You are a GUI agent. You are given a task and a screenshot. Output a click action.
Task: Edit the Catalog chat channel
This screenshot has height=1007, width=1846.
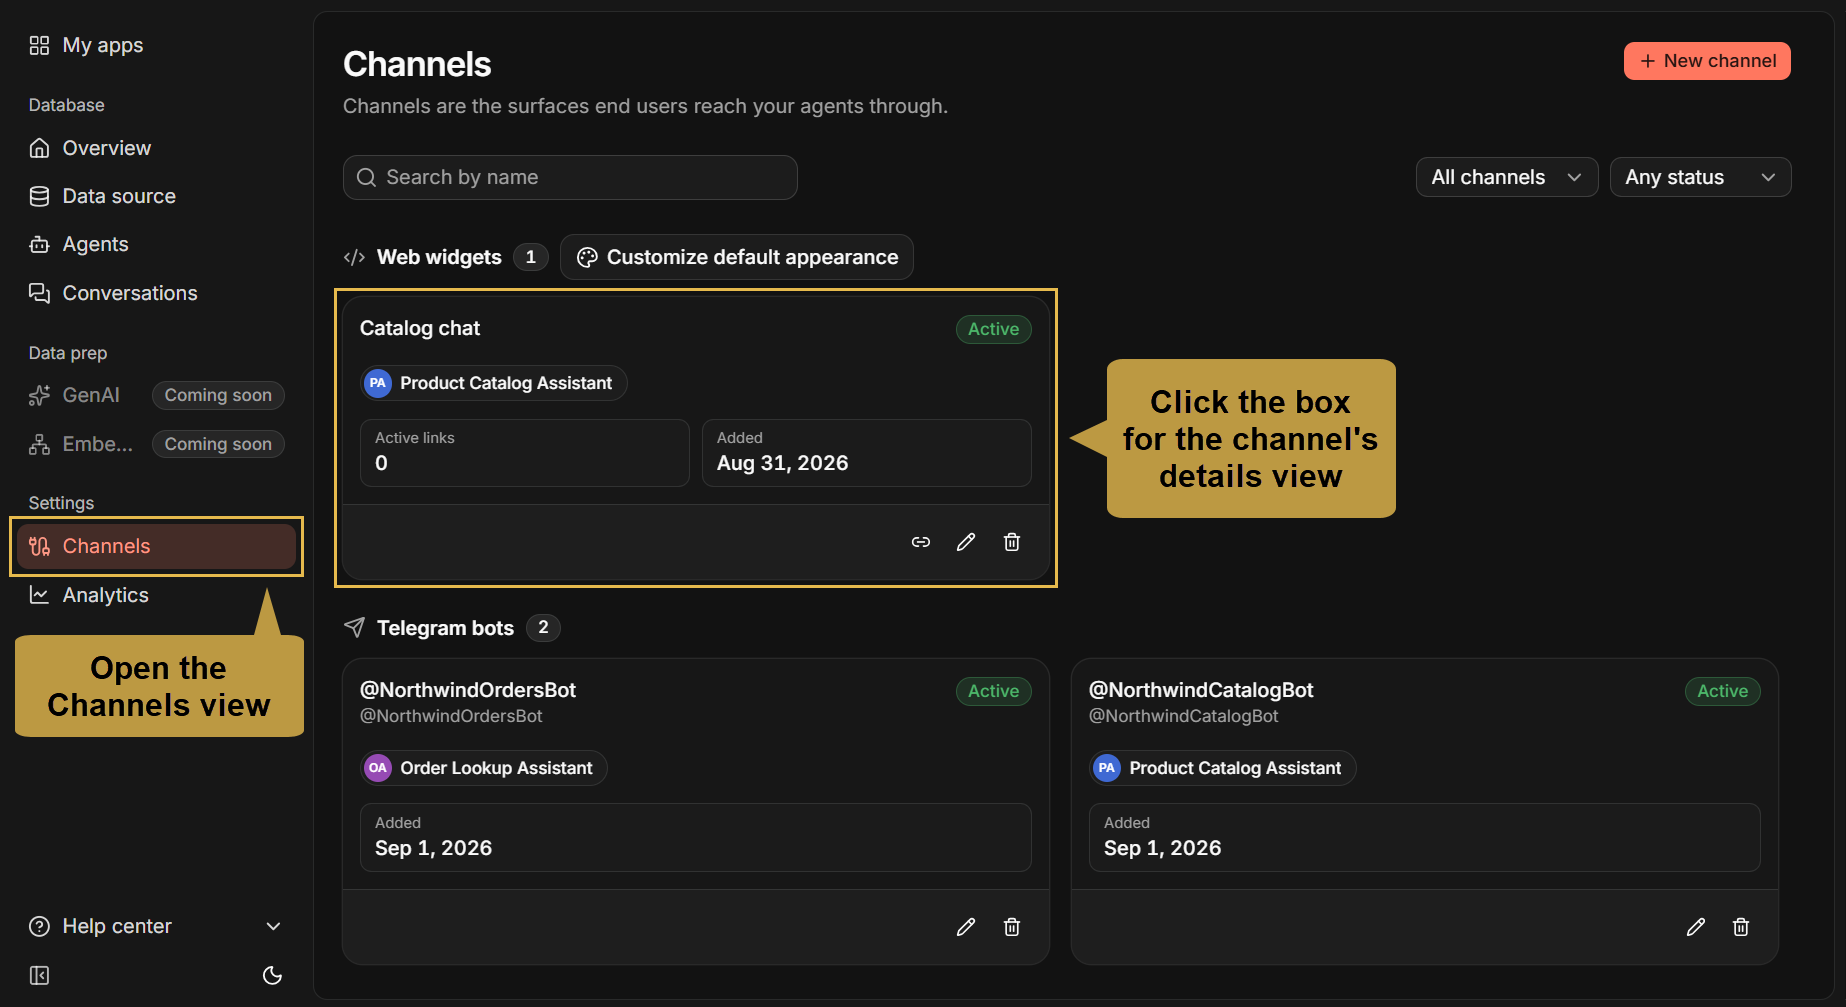pyautogui.click(x=966, y=542)
